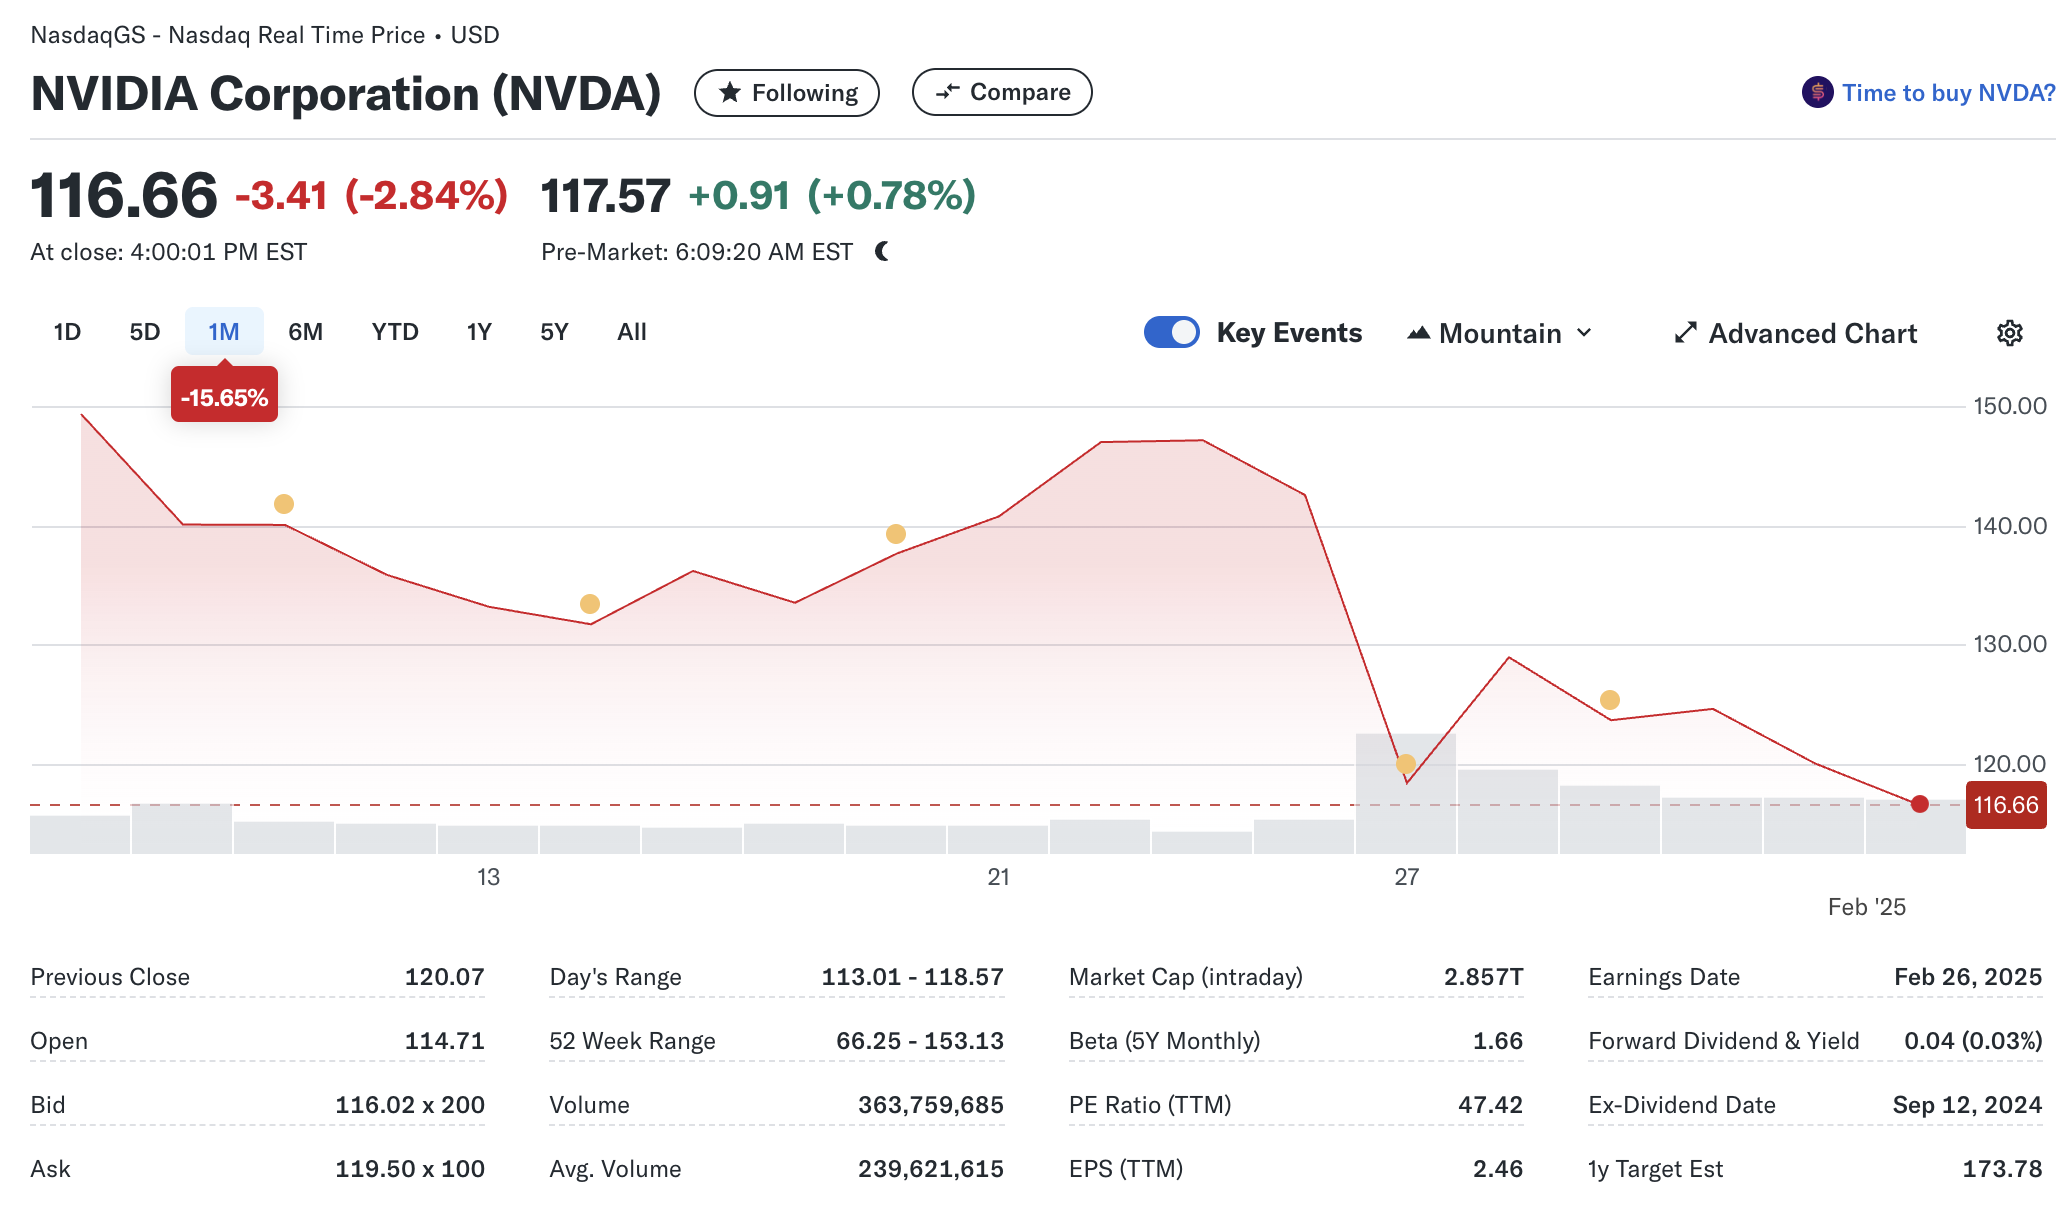The height and width of the screenshot is (1210, 2072).
Task: Click the mountain chart type icon
Action: pyautogui.click(x=1418, y=333)
